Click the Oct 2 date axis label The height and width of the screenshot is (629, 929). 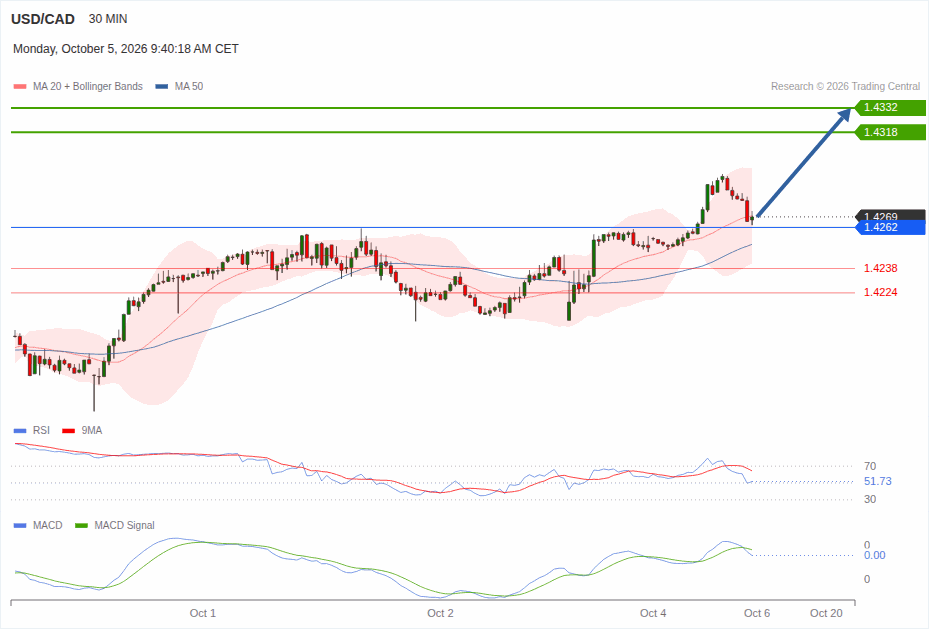click(x=440, y=613)
